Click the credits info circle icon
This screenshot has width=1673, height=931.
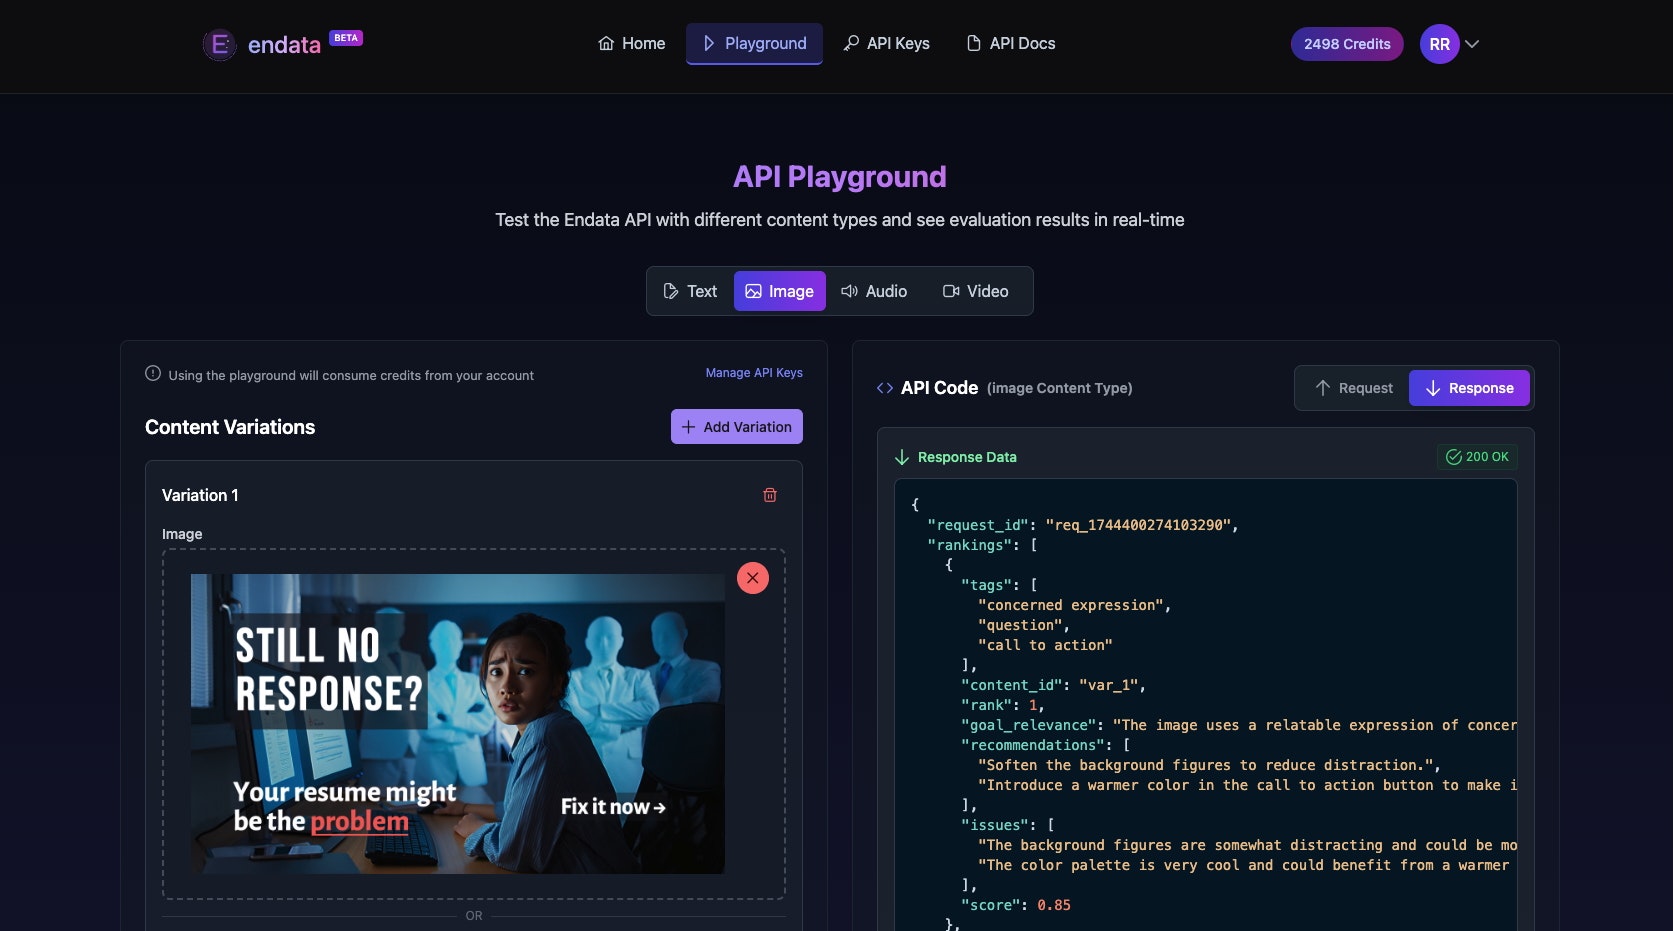point(153,374)
